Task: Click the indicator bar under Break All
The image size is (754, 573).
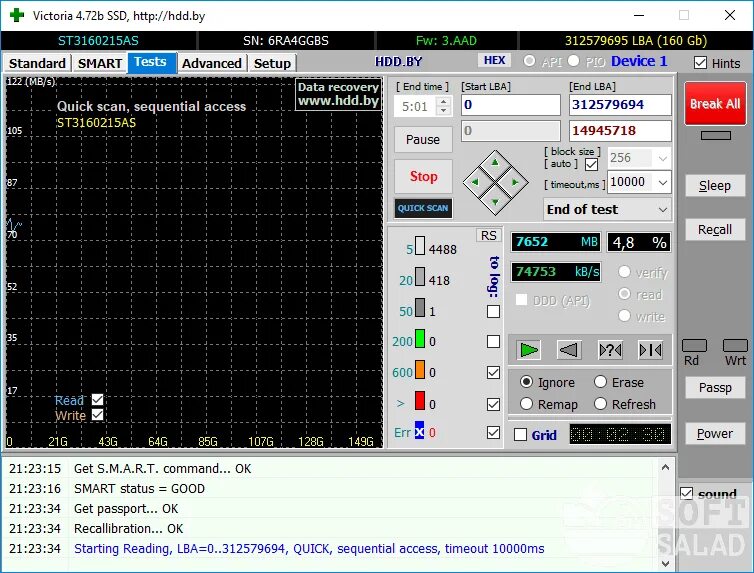Action: pyautogui.click(x=716, y=136)
